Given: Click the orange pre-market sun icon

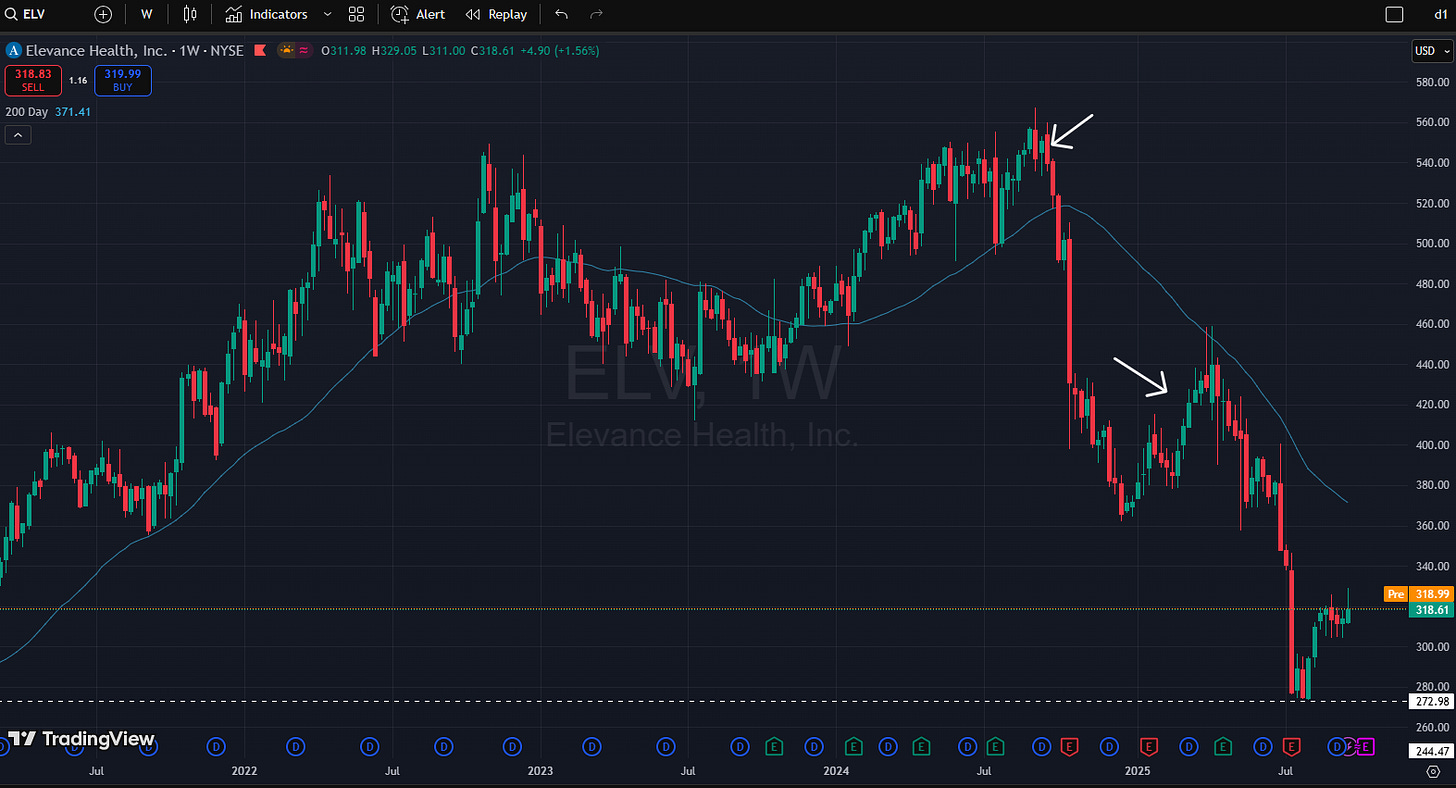Looking at the screenshot, I should 287,50.
